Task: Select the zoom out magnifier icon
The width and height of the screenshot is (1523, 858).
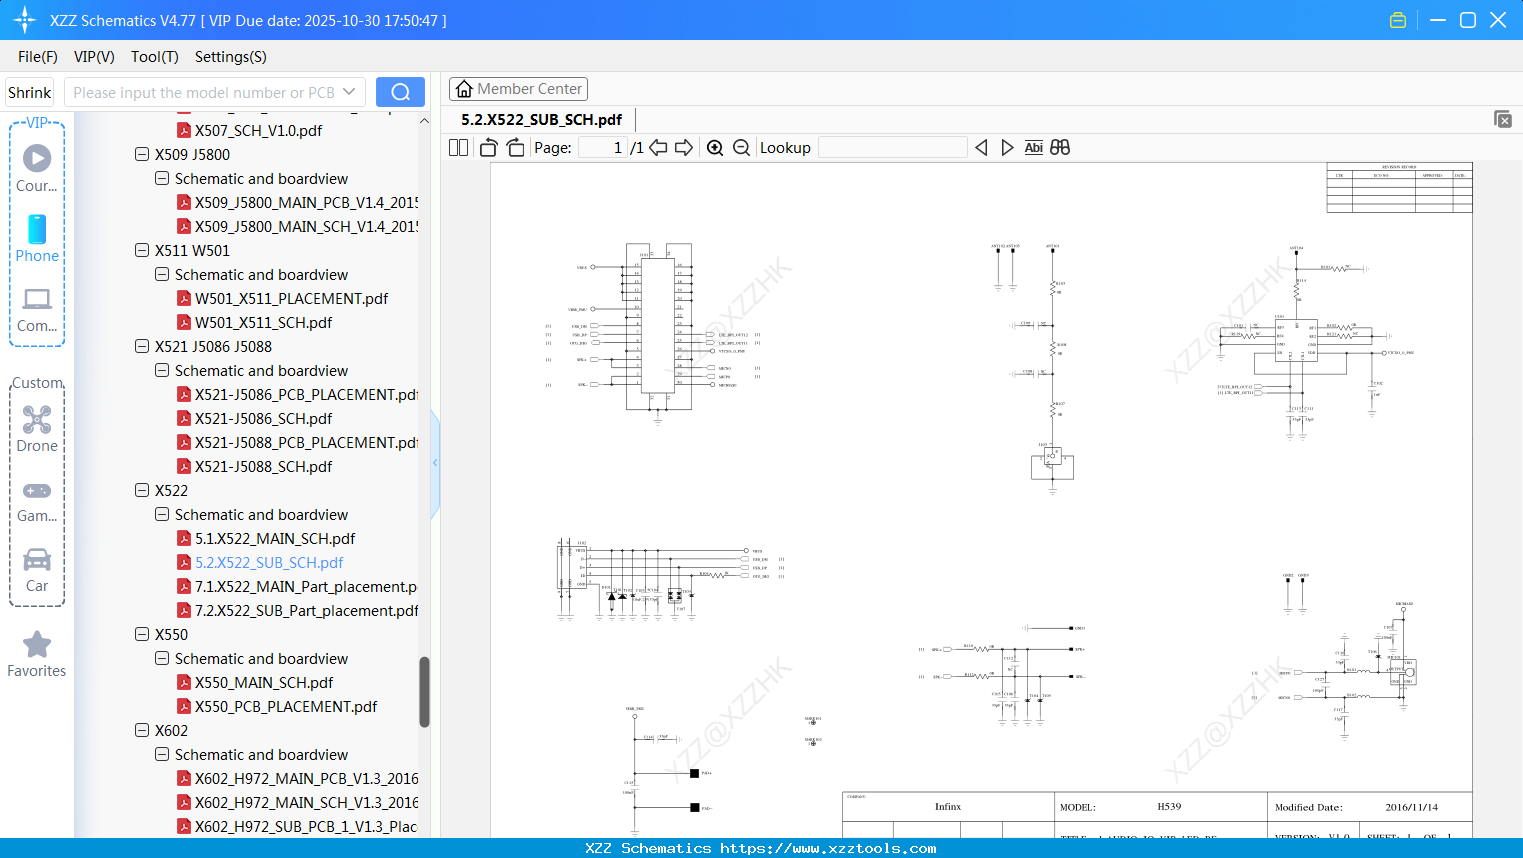Action: (741, 147)
